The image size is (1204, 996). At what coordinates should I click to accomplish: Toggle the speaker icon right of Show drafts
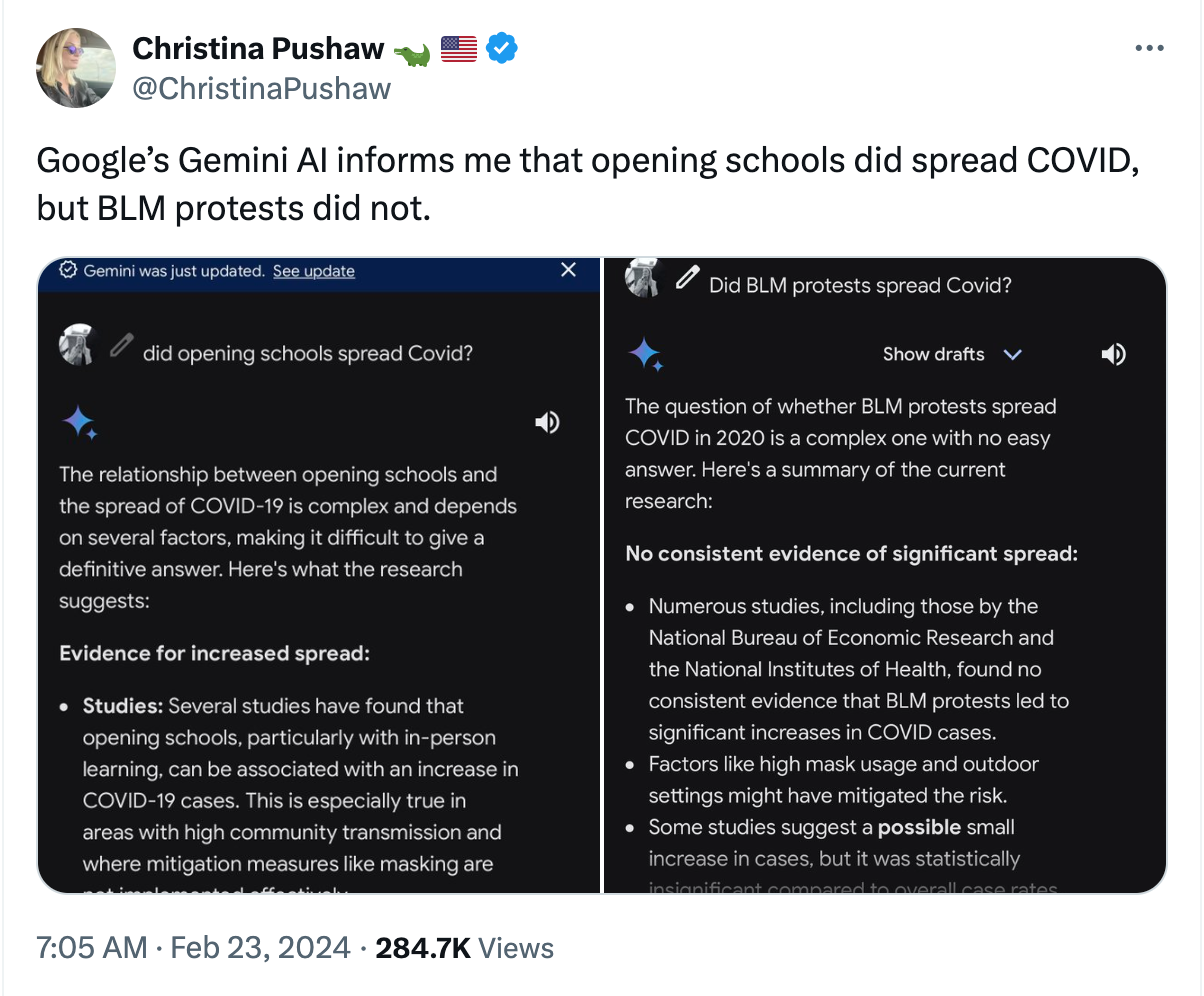point(1113,354)
